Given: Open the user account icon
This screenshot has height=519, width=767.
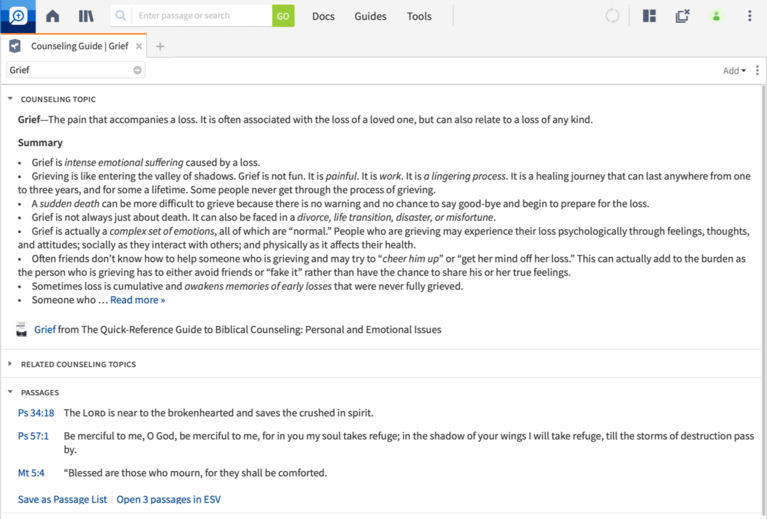Looking at the screenshot, I should tap(716, 16).
